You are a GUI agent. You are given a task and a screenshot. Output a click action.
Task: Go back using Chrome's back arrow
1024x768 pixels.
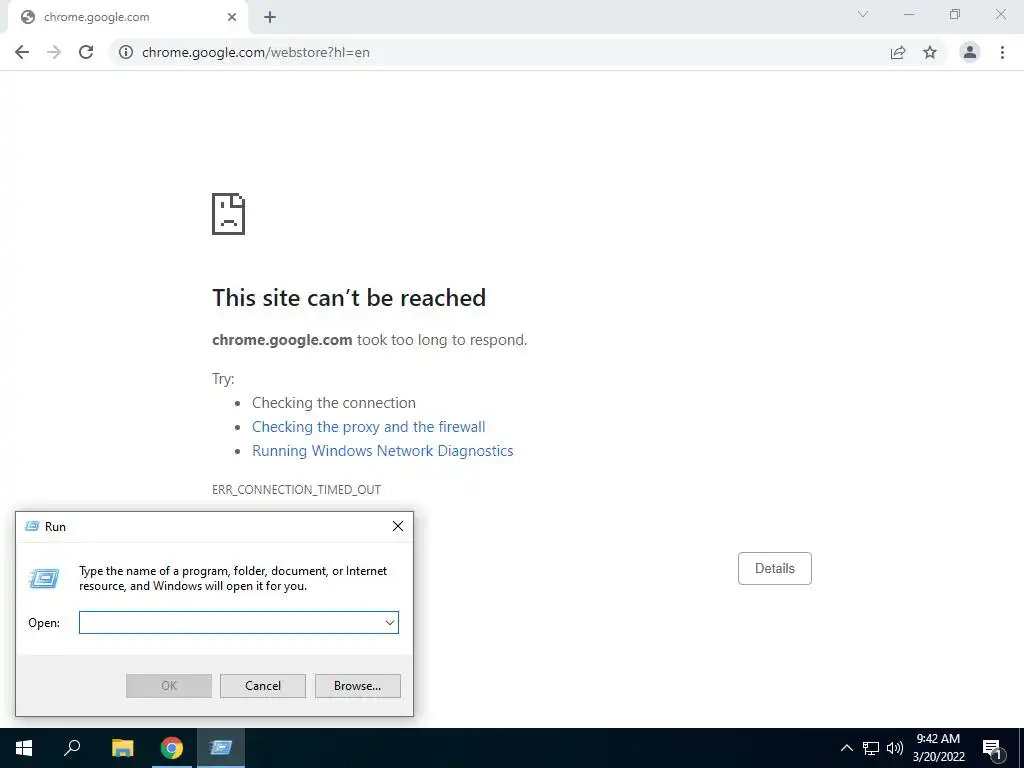(22, 52)
